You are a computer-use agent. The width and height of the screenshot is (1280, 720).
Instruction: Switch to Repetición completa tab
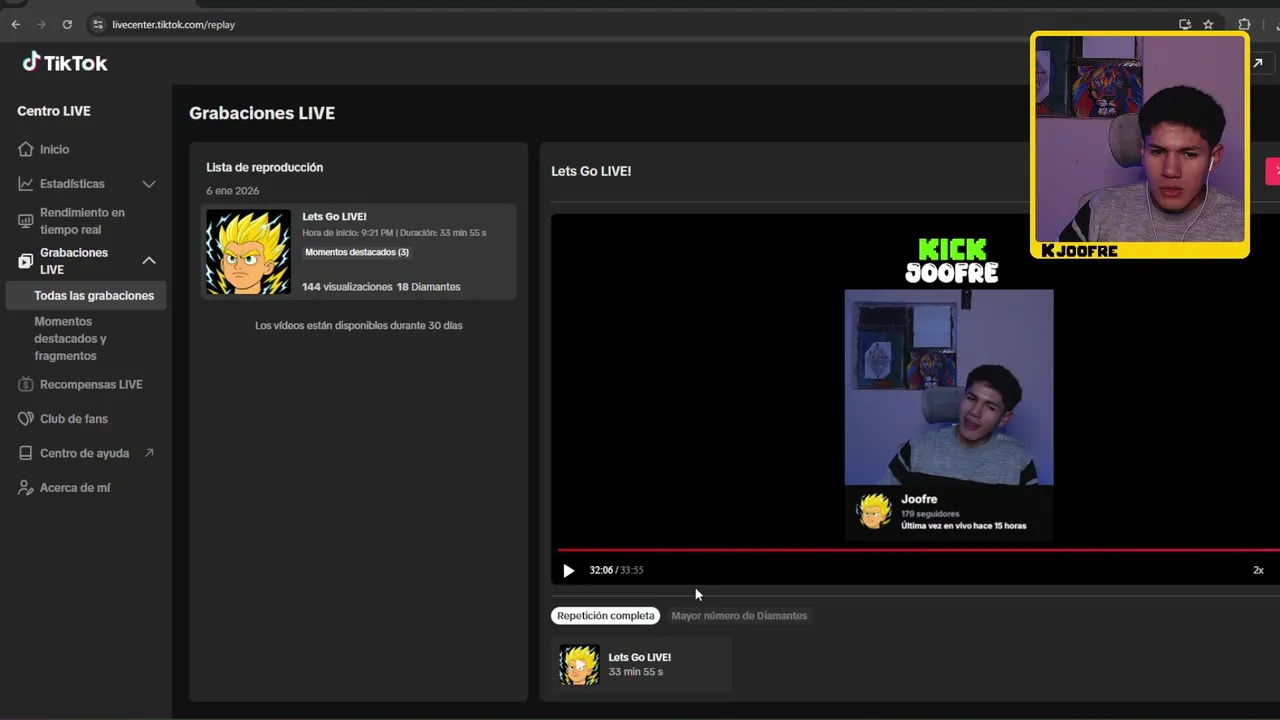coord(605,616)
